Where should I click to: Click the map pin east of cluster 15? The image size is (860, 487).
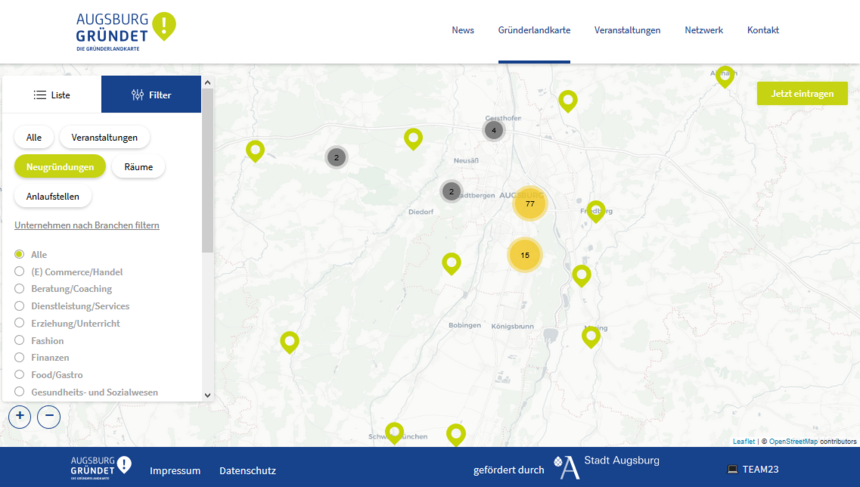click(581, 275)
